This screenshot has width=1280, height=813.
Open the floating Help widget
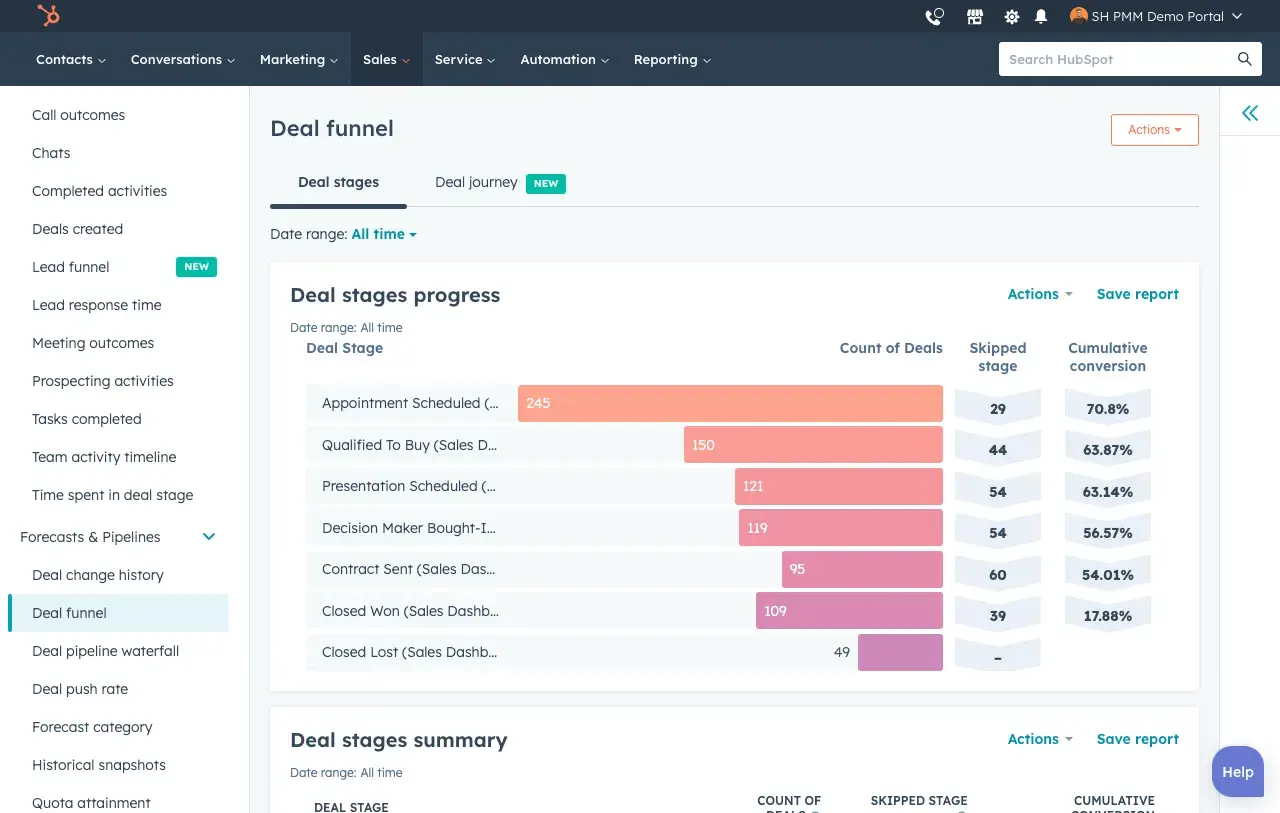point(1237,771)
